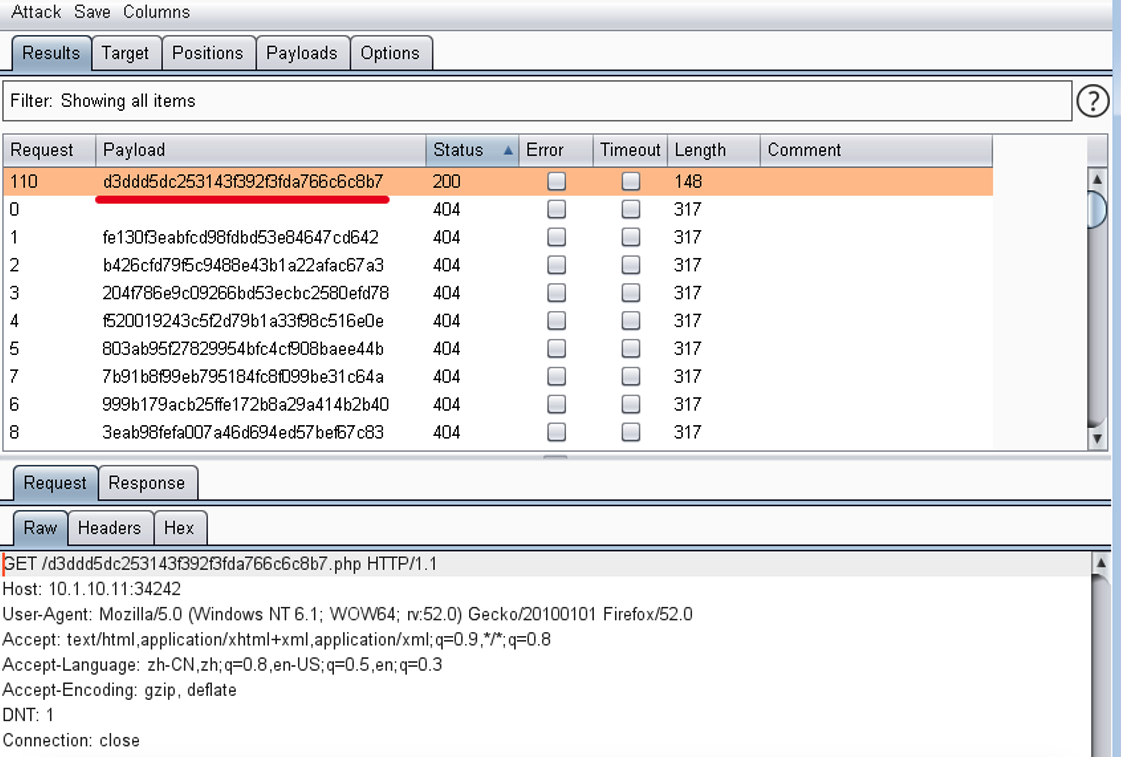Open the Response tab
The width and height of the screenshot is (1121, 757).
click(147, 483)
